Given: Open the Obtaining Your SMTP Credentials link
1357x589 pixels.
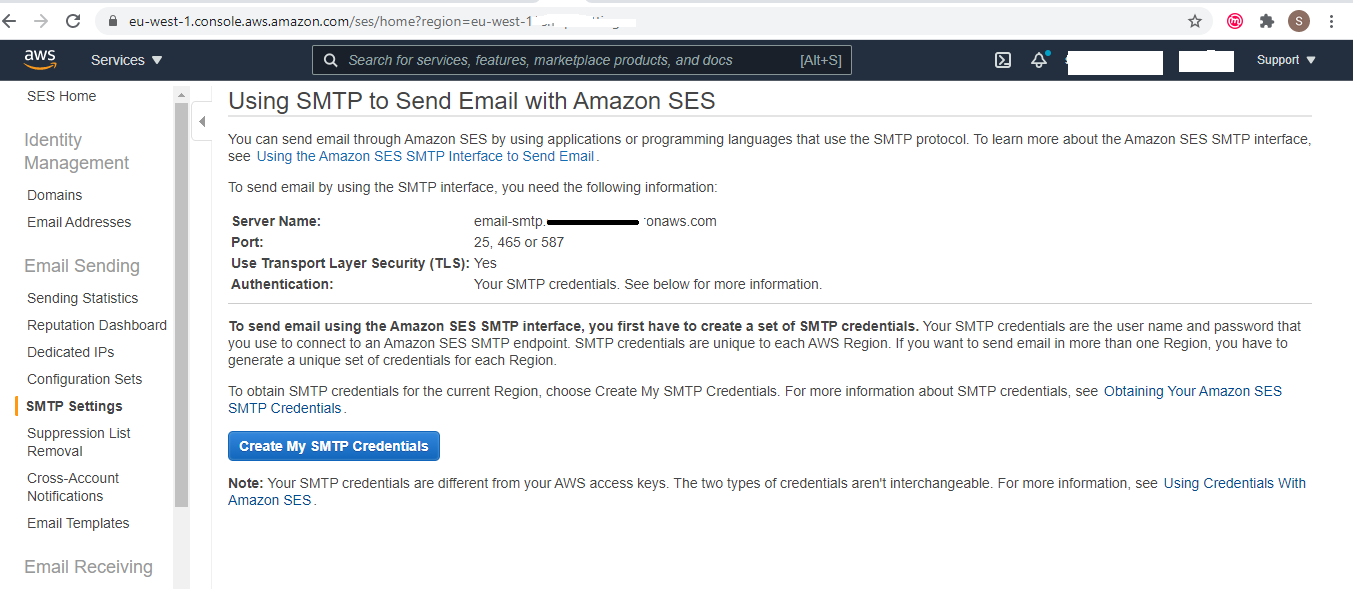Looking at the screenshot, I should coord(1191,391).
